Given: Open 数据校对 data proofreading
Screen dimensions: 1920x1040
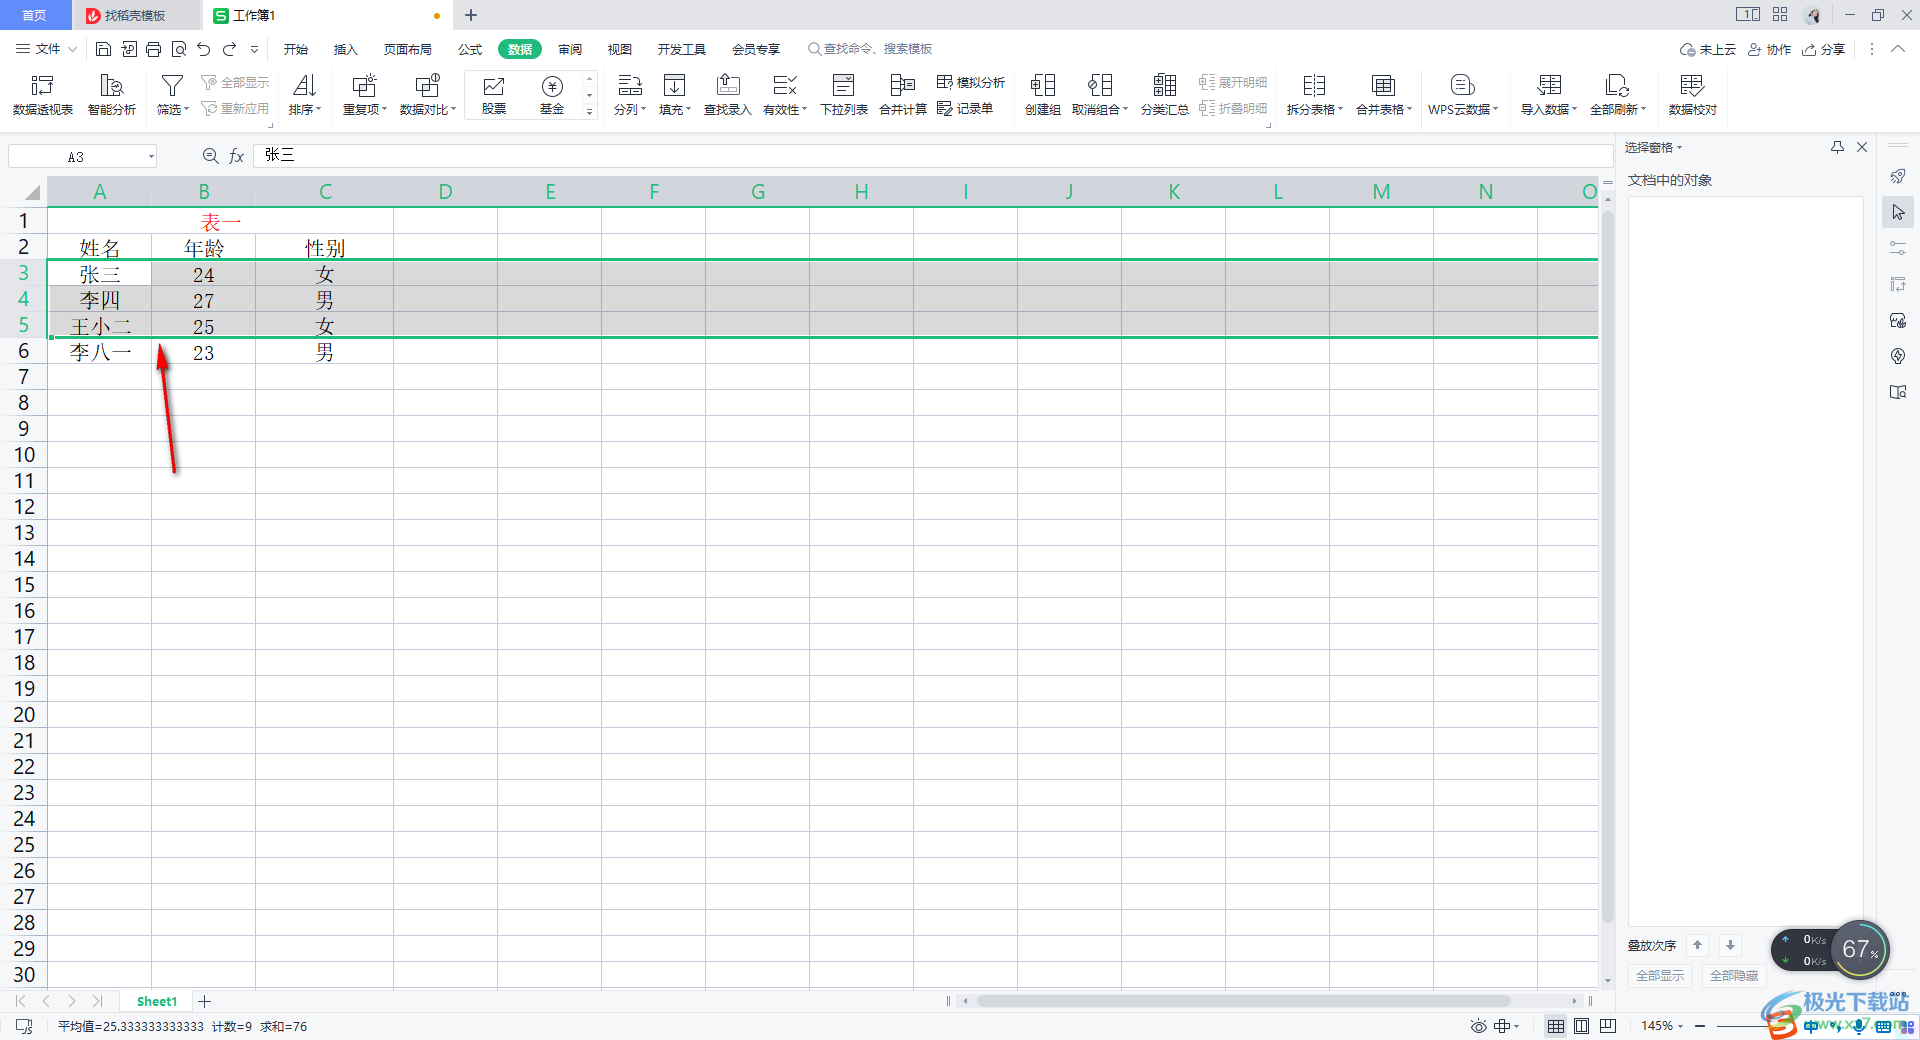Looking at the screenshot, I should (1692, 95).
